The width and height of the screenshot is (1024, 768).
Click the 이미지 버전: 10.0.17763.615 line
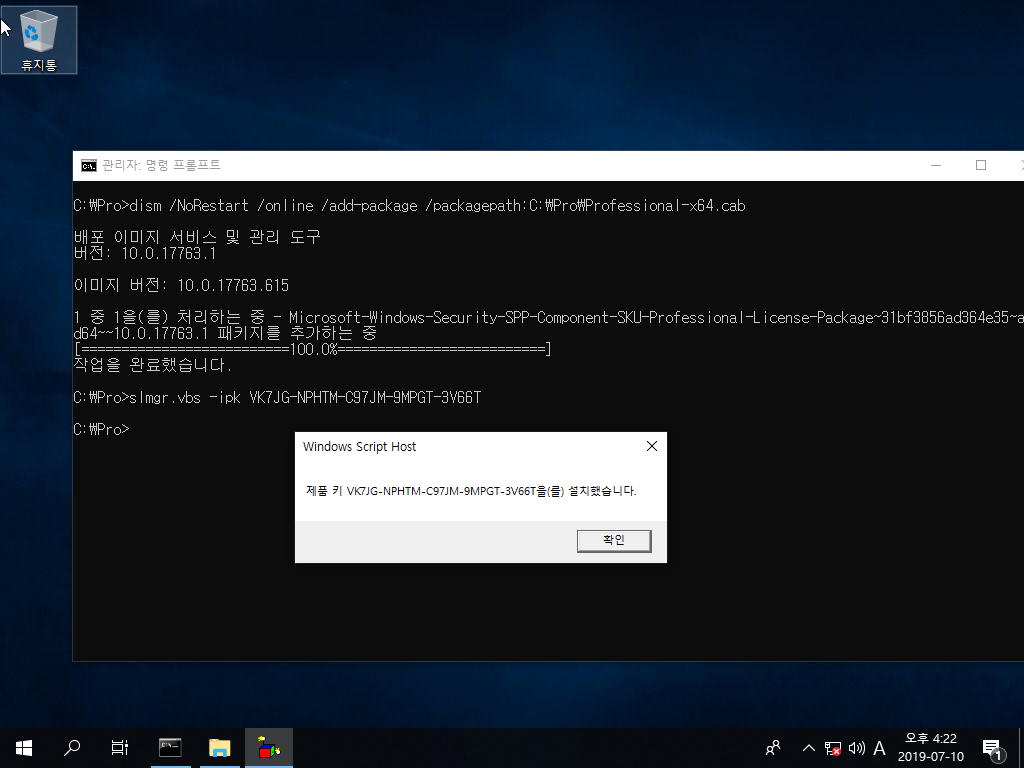tap(181, 285)
